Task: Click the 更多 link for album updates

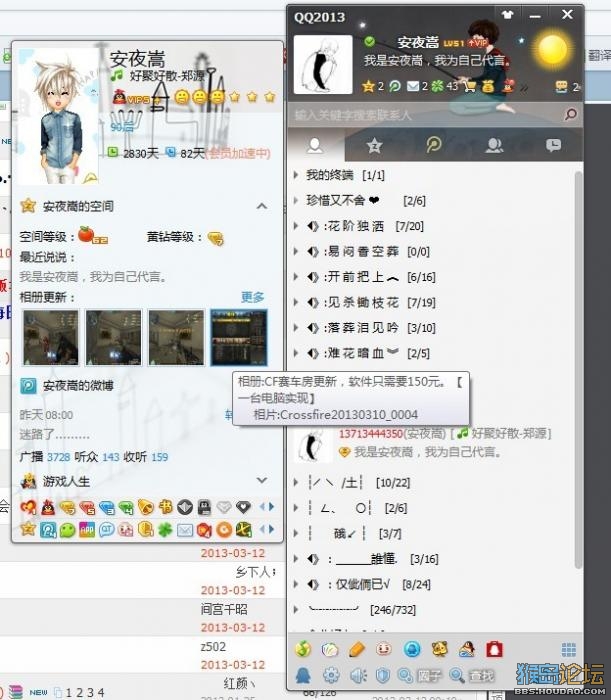Action: (253, 297)
